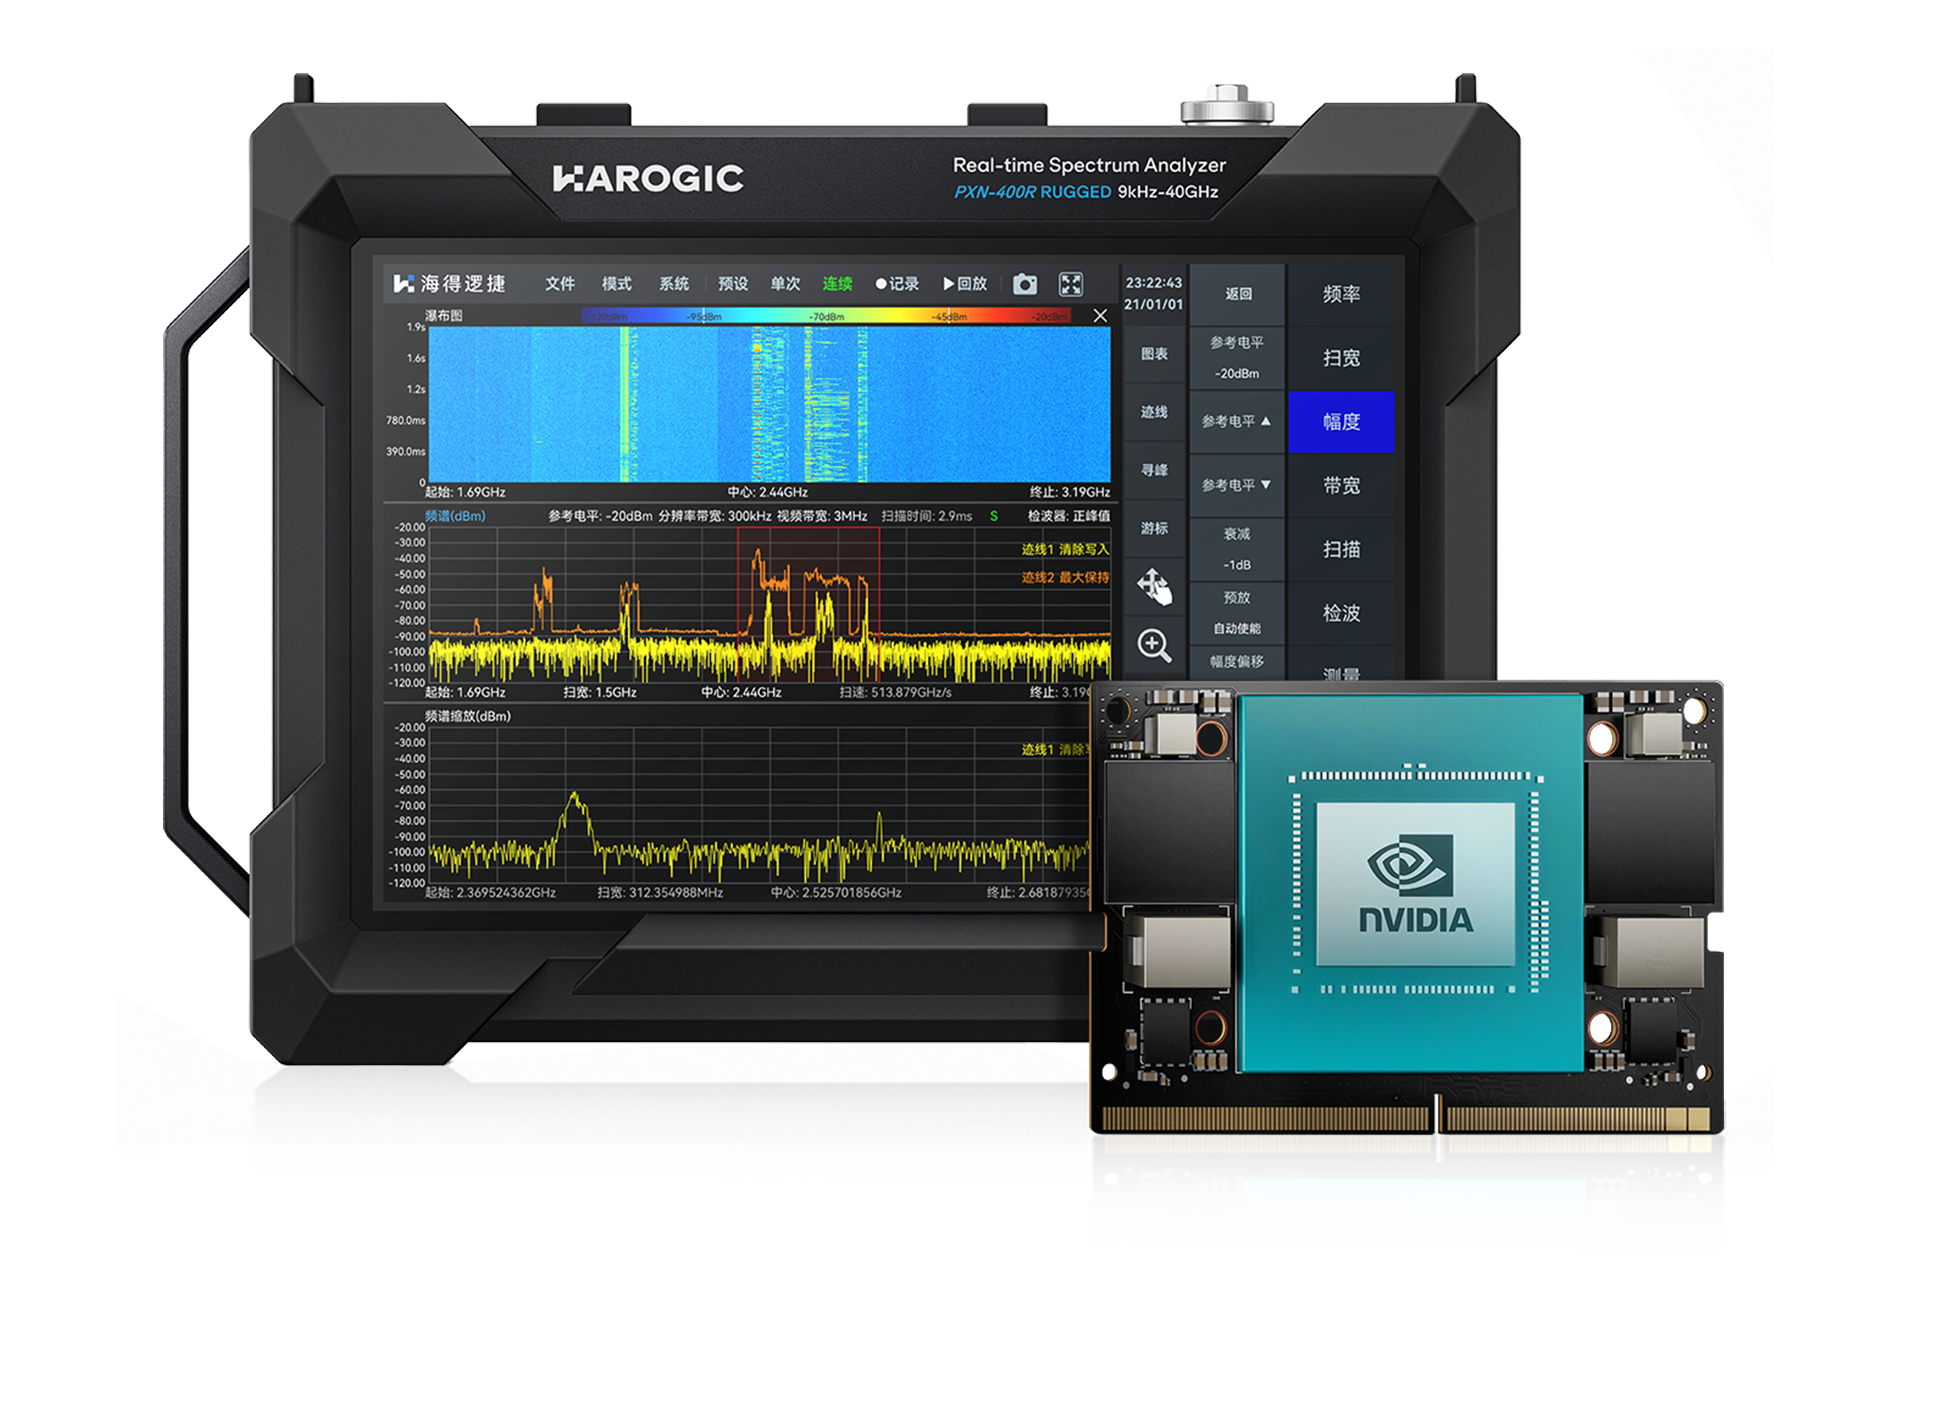
Task: Click the camera screenshot icon
Action: [1024, 284]
